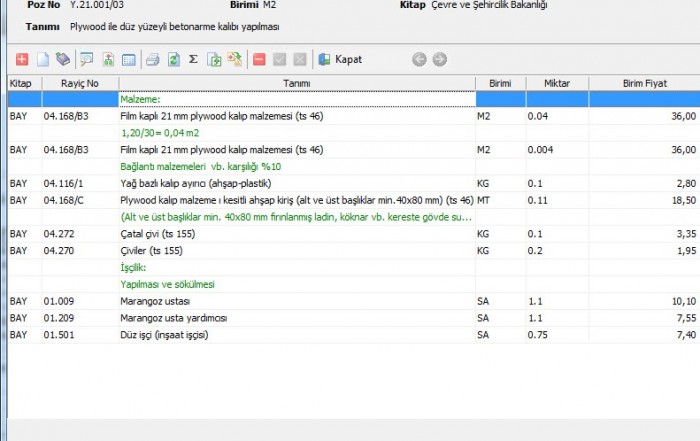Click the calendar table icon

tap(129, 59)
